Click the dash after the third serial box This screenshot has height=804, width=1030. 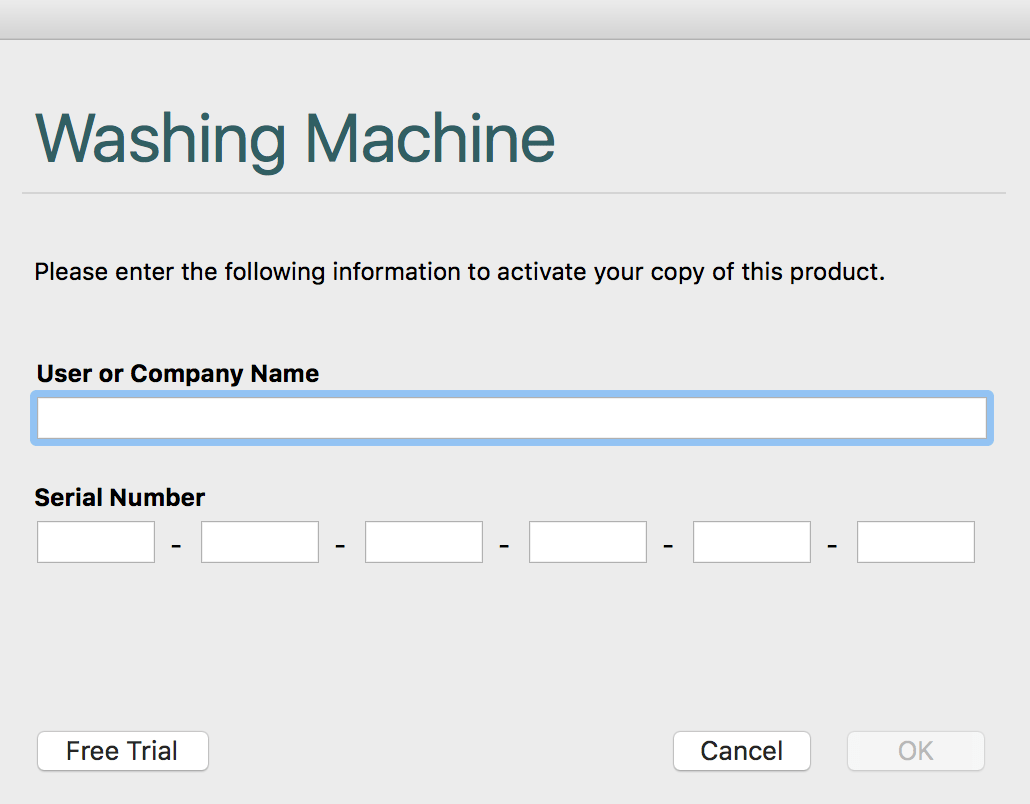(x=505, y=546)
